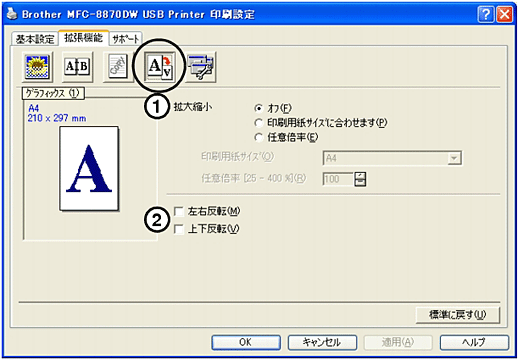Click the help question mark in the title bar

486,15
